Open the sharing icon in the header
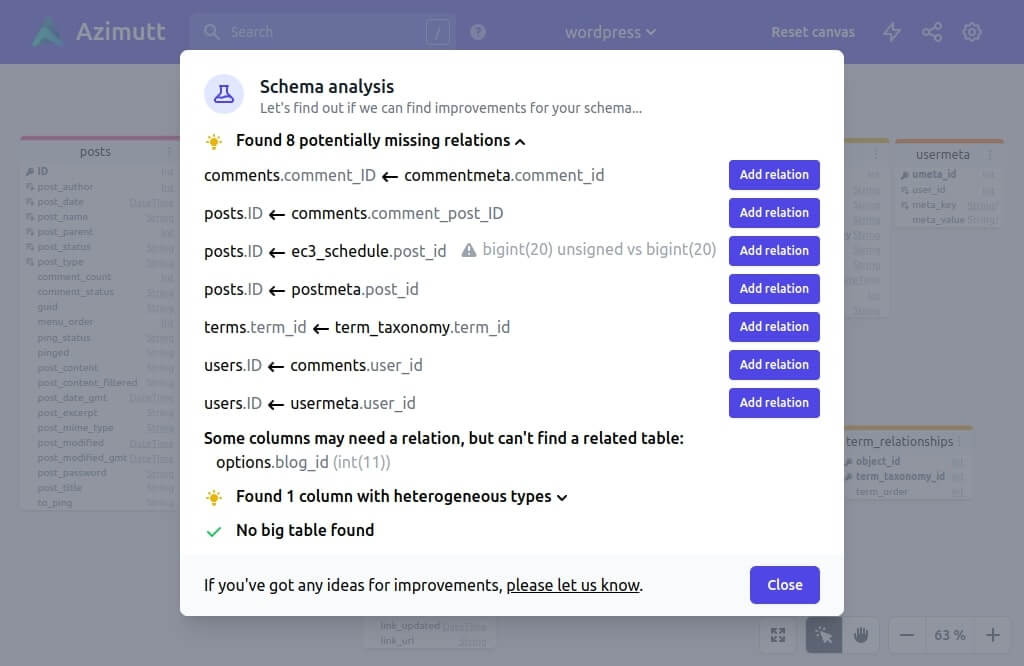Screen dimensions: 1024x666 tap(932, 31)
